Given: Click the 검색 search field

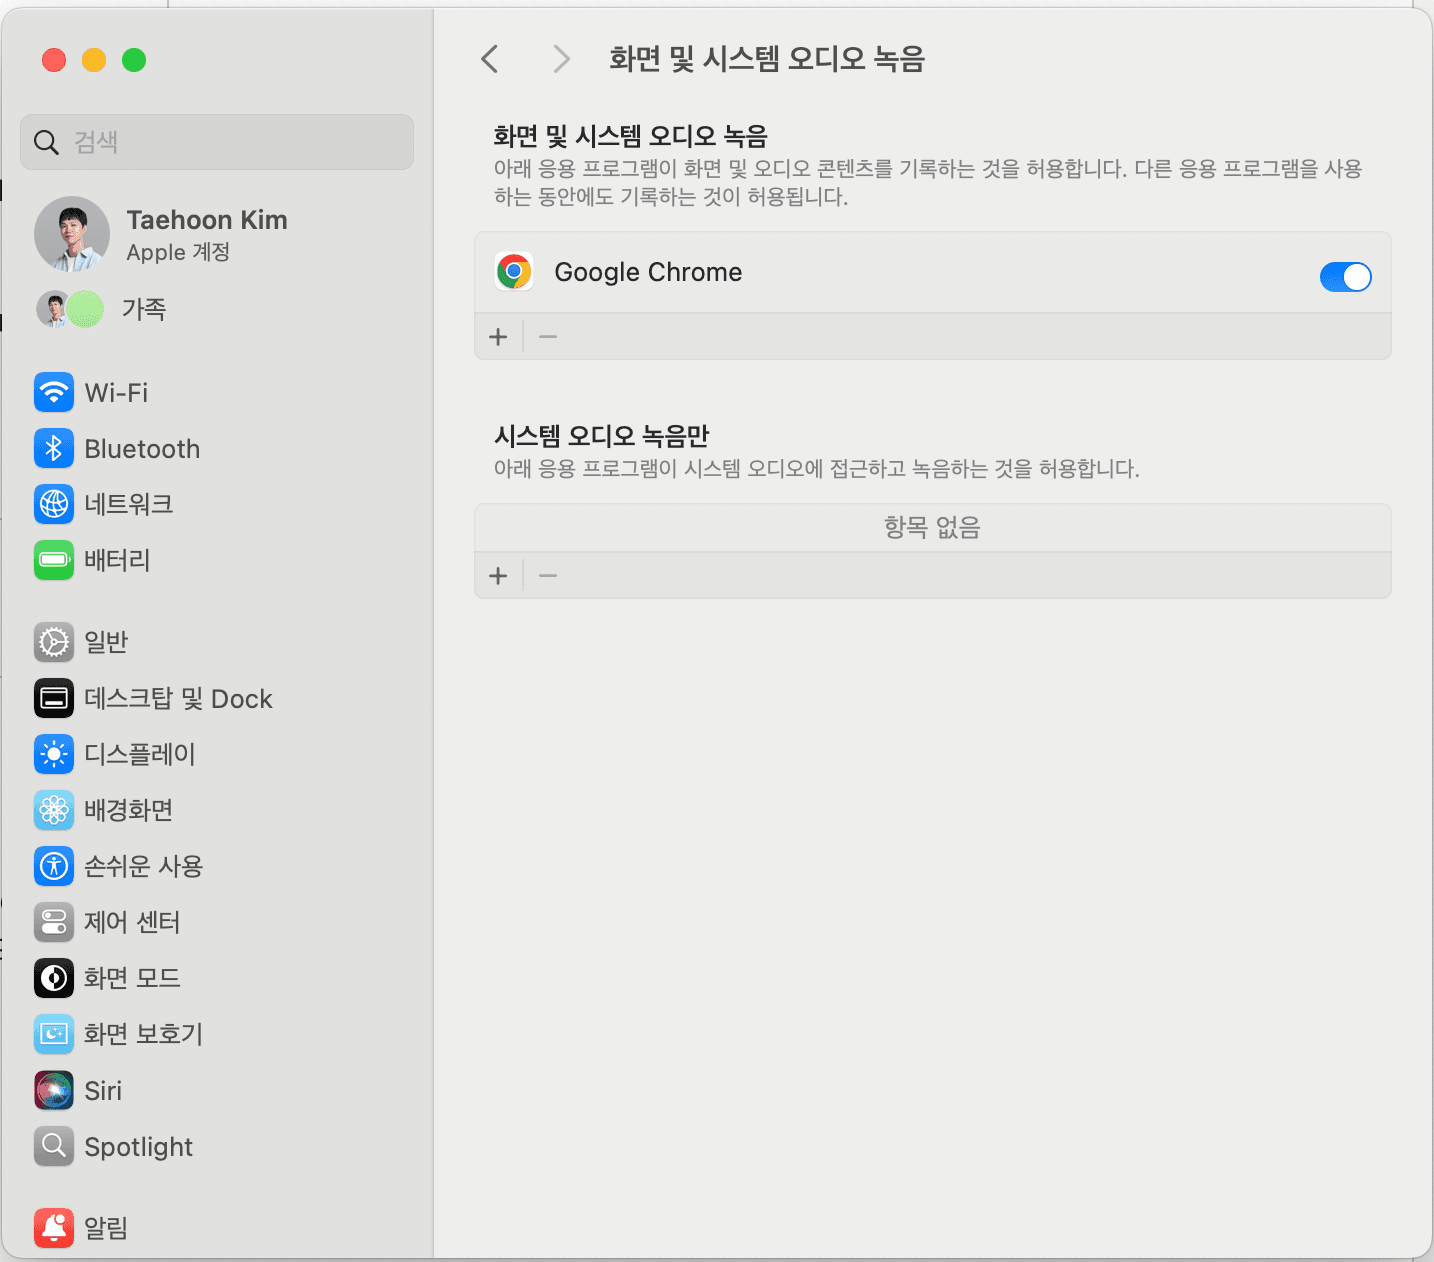Looking at the screenshot, I should click(x=216, y=142).
